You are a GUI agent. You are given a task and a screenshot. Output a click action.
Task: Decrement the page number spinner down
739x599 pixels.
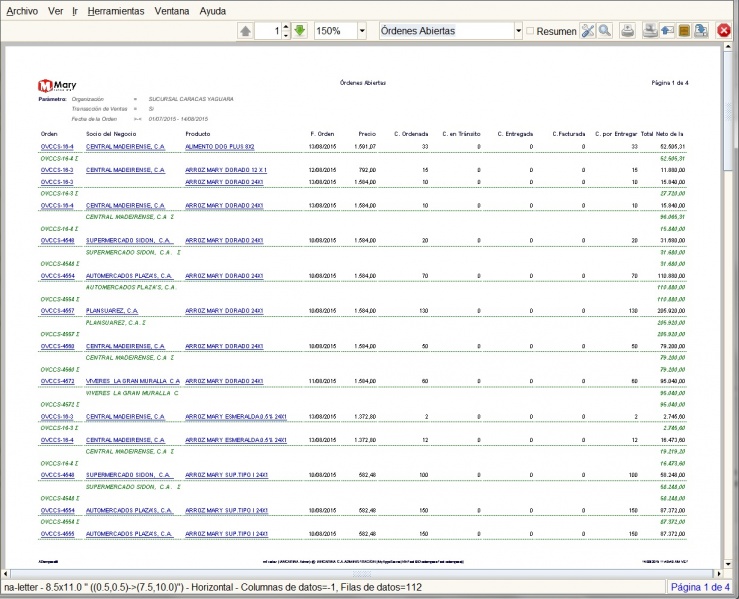point(286,35)
